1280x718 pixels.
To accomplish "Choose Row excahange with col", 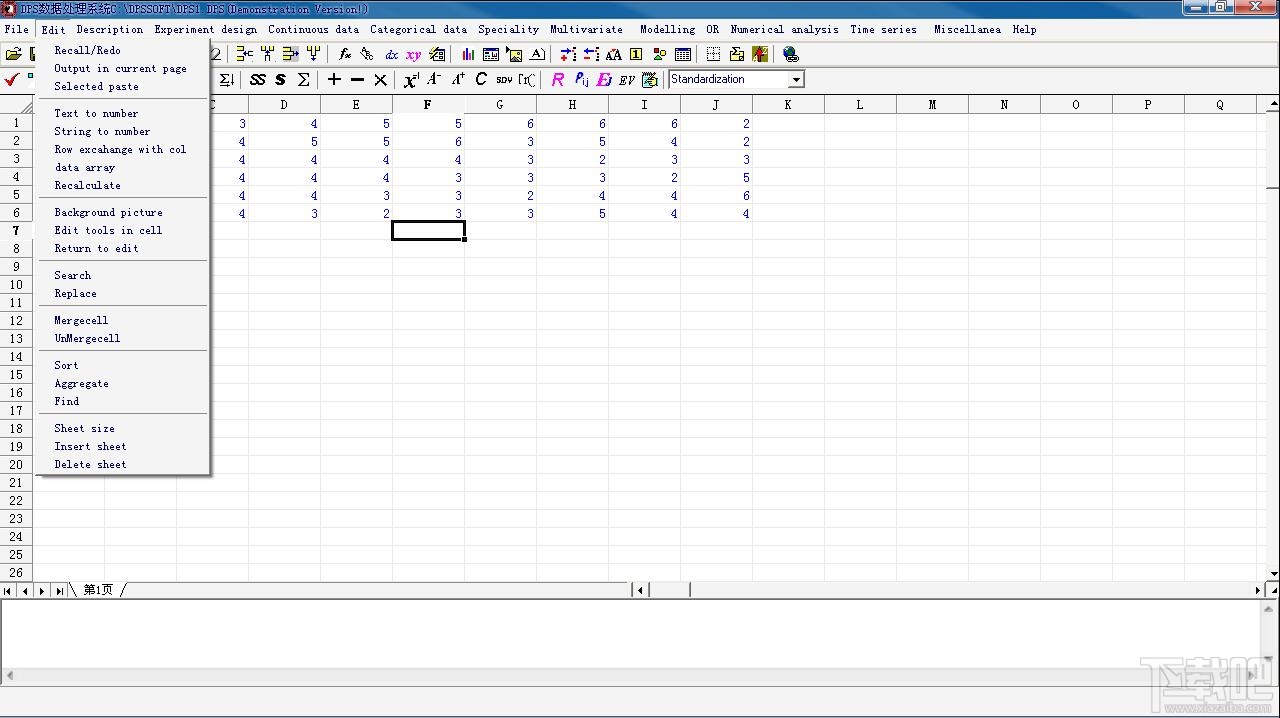I will click(x=122, y=149).
